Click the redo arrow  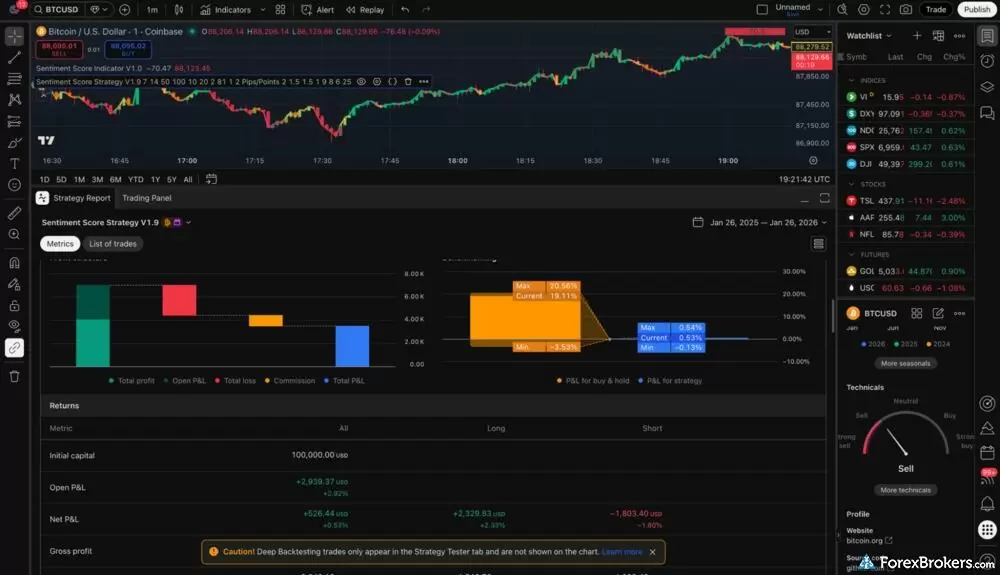(x=426, y=10)
